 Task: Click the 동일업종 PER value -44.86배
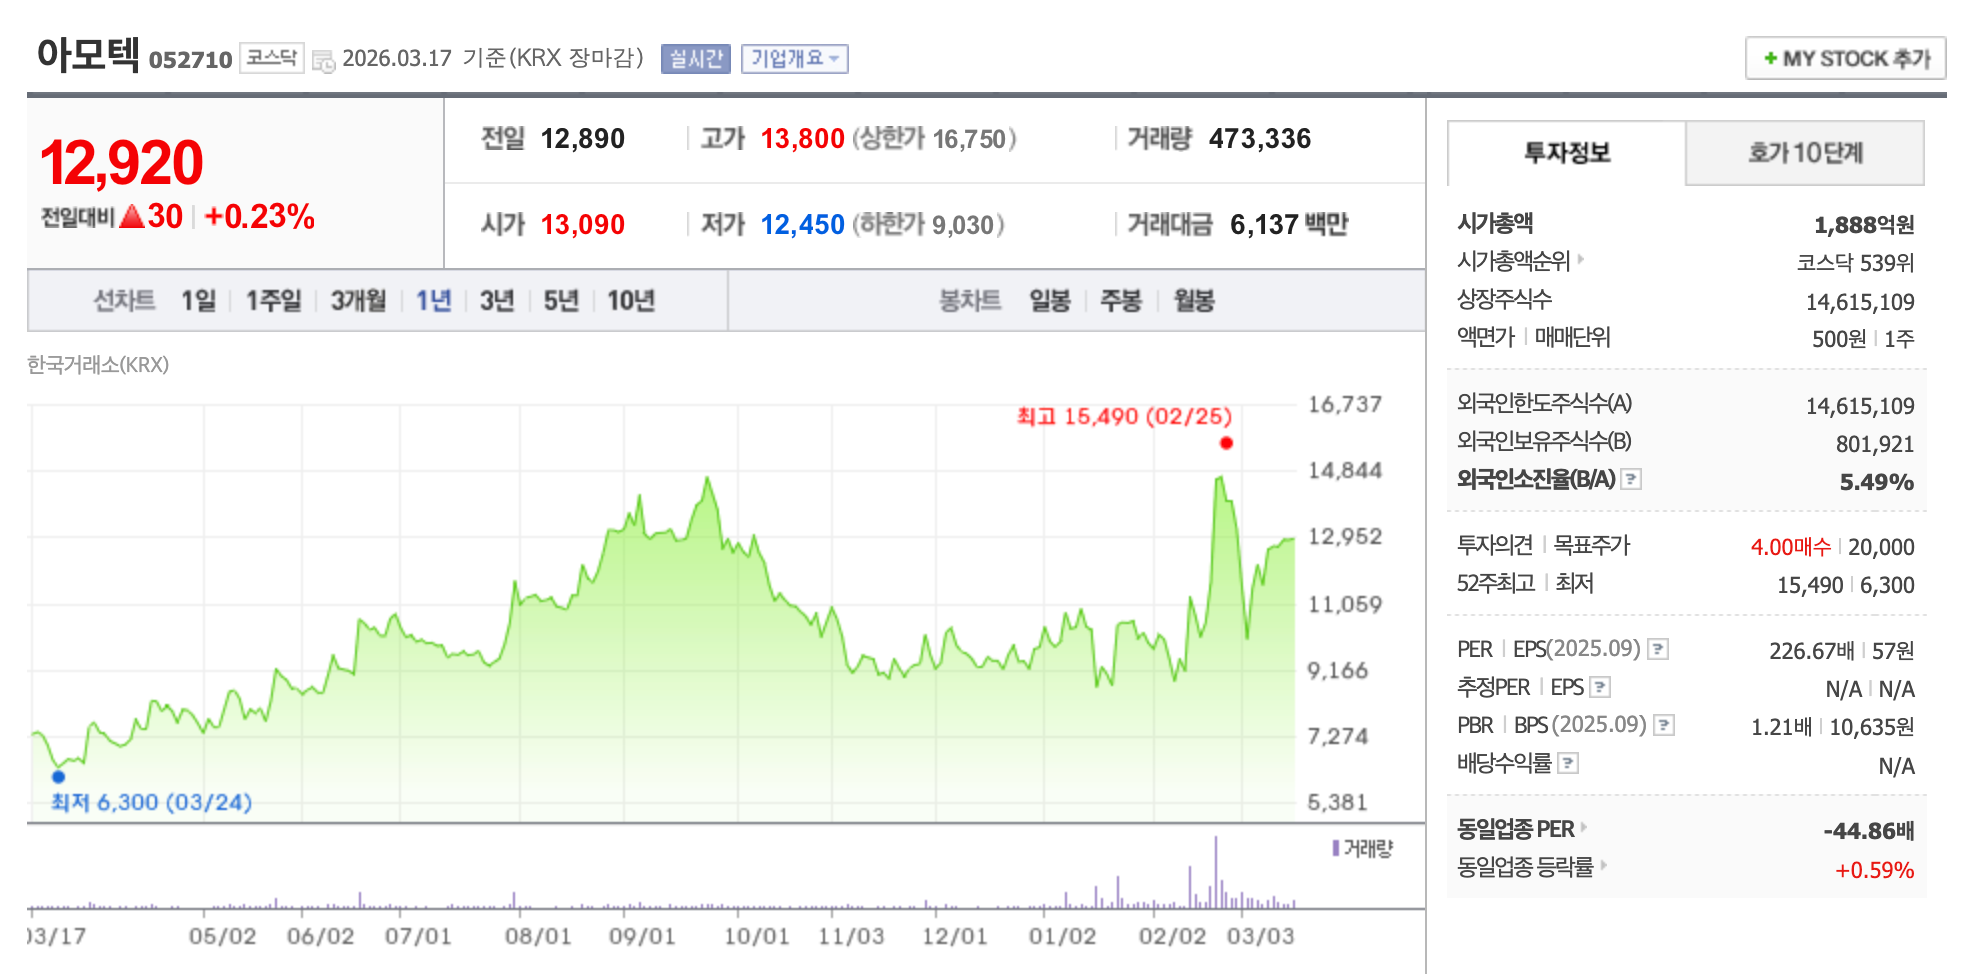point(1868,831)
